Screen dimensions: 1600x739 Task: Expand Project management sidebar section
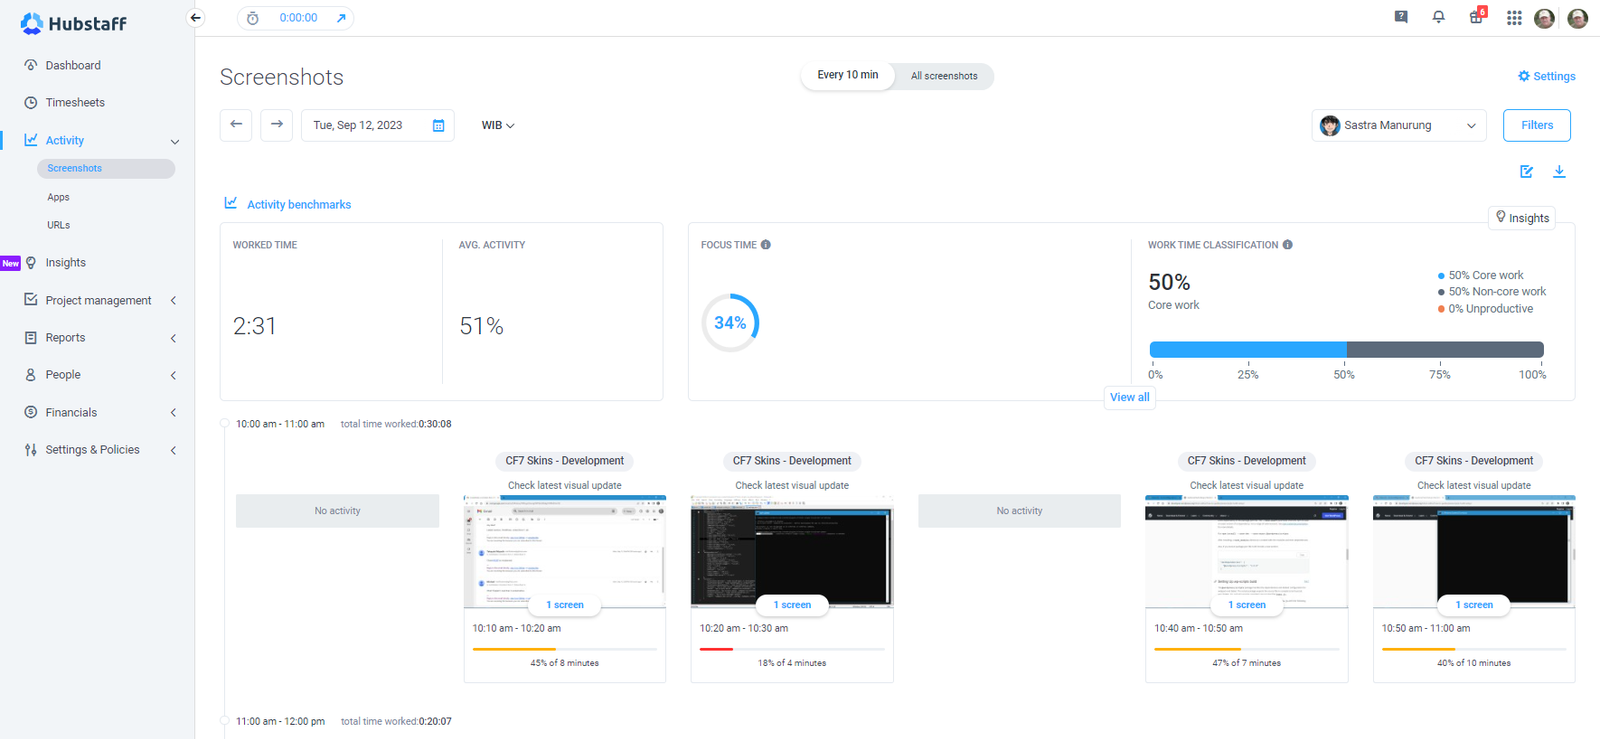point(98,301)
